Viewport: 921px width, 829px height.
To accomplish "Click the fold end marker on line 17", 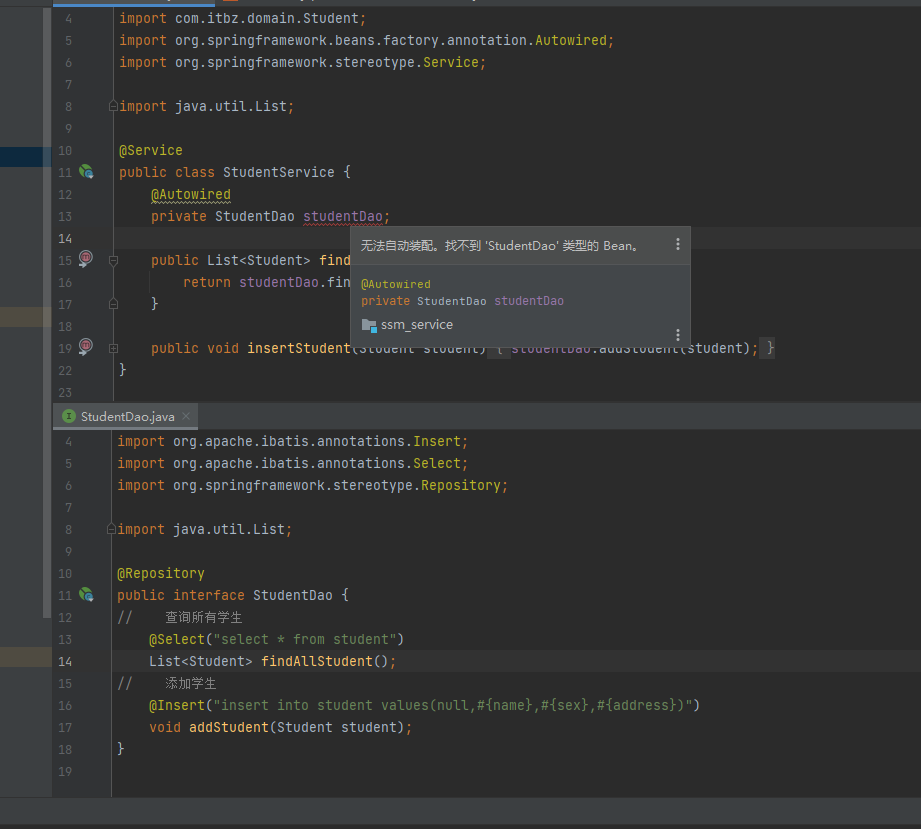I will 113,304.
